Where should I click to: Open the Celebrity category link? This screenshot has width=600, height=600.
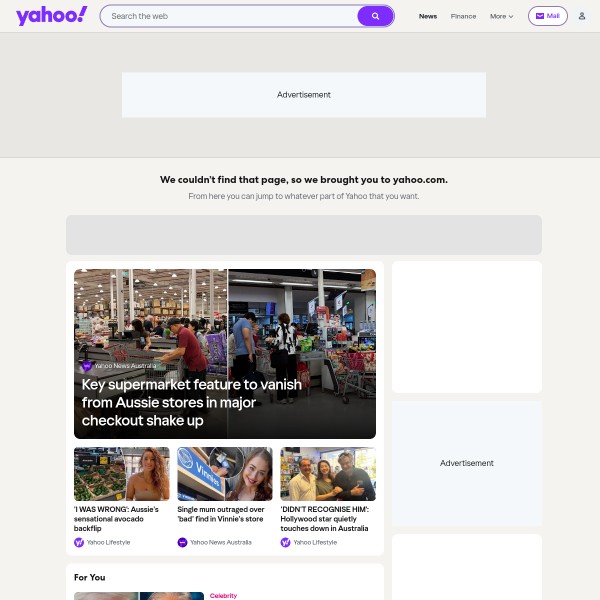tap(223, 595)
